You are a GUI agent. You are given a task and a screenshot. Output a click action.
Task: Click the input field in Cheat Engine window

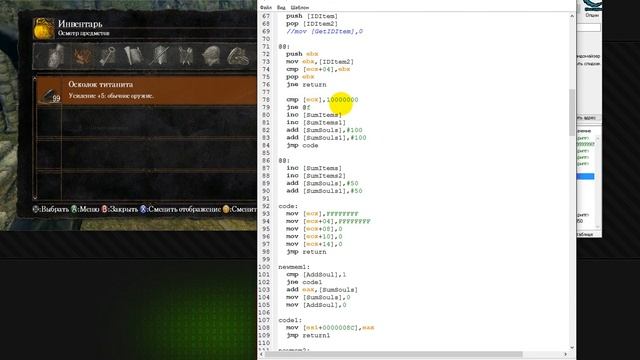point(588,28)
